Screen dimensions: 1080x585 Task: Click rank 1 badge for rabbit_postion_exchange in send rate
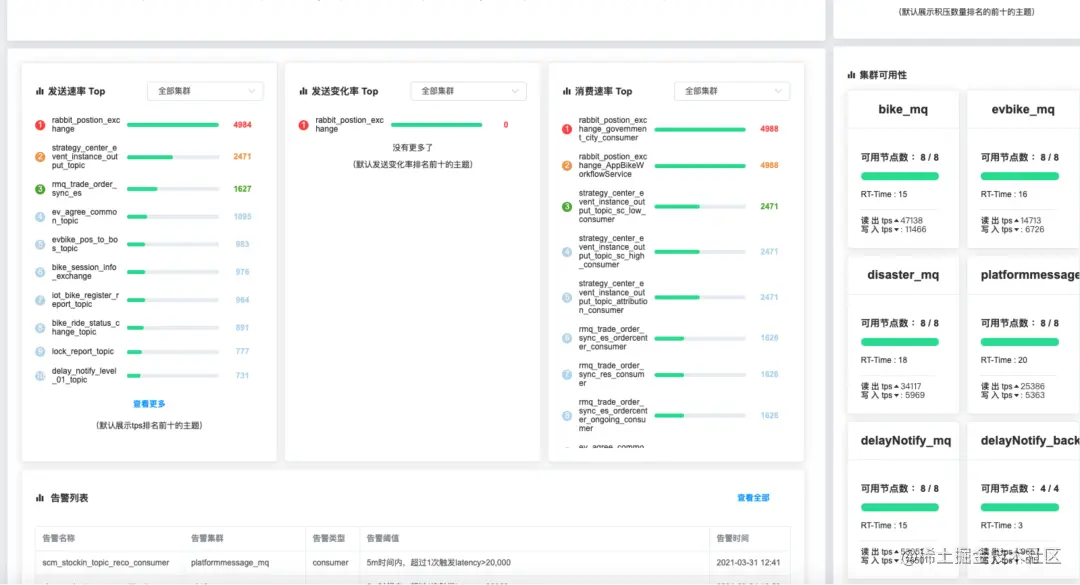coord(40,125)
